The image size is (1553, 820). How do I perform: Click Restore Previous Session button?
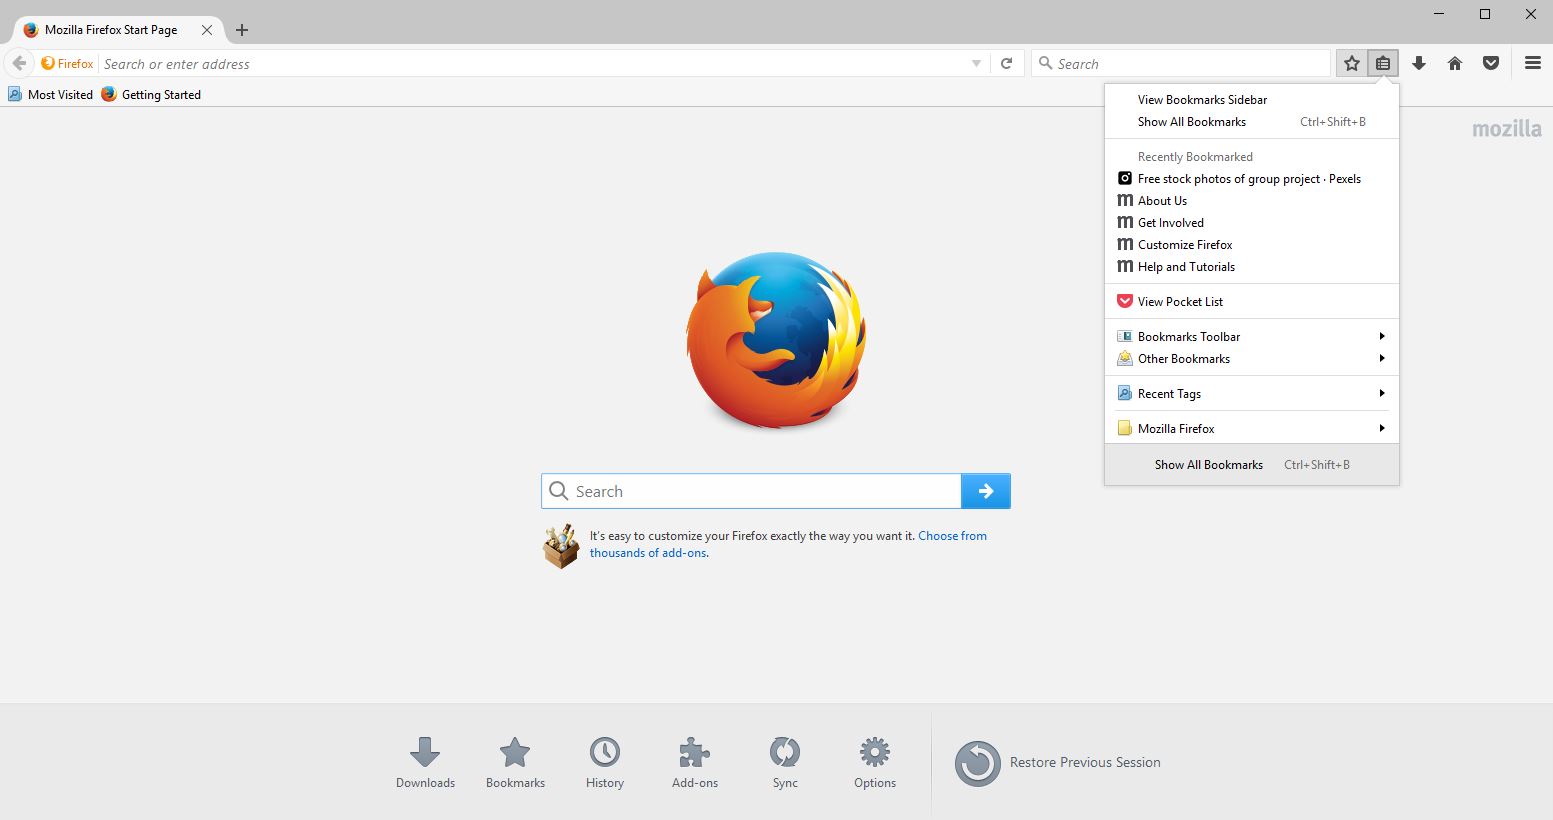[x=1058, y=763]
